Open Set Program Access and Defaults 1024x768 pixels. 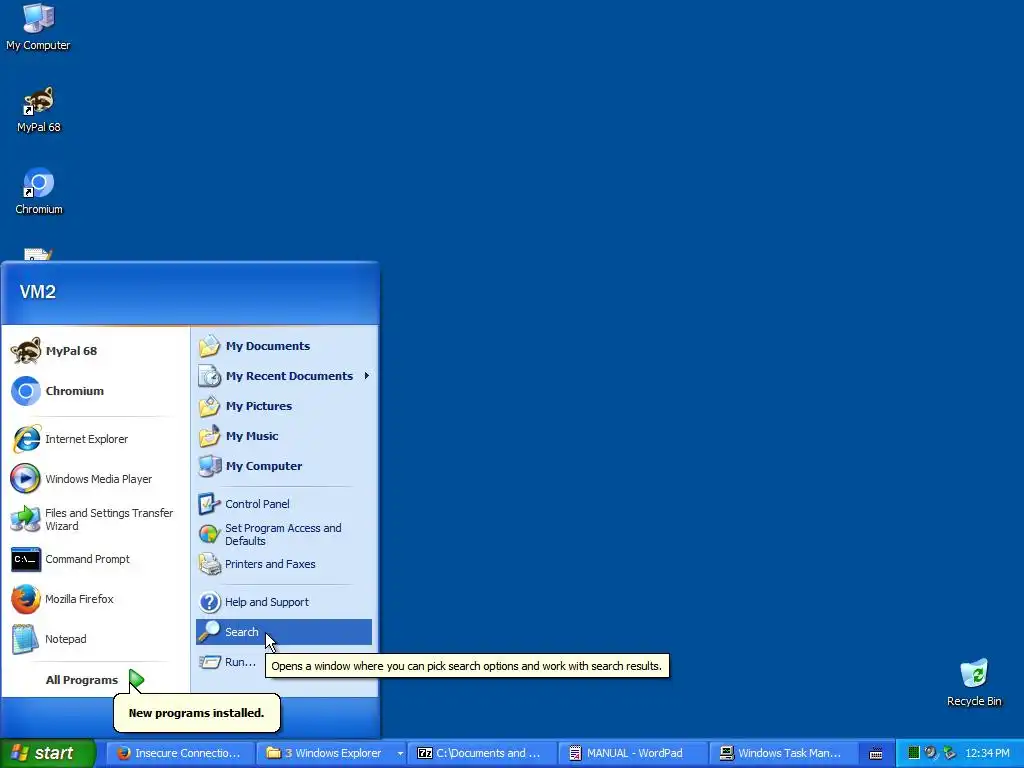click(x=284, y=535)
